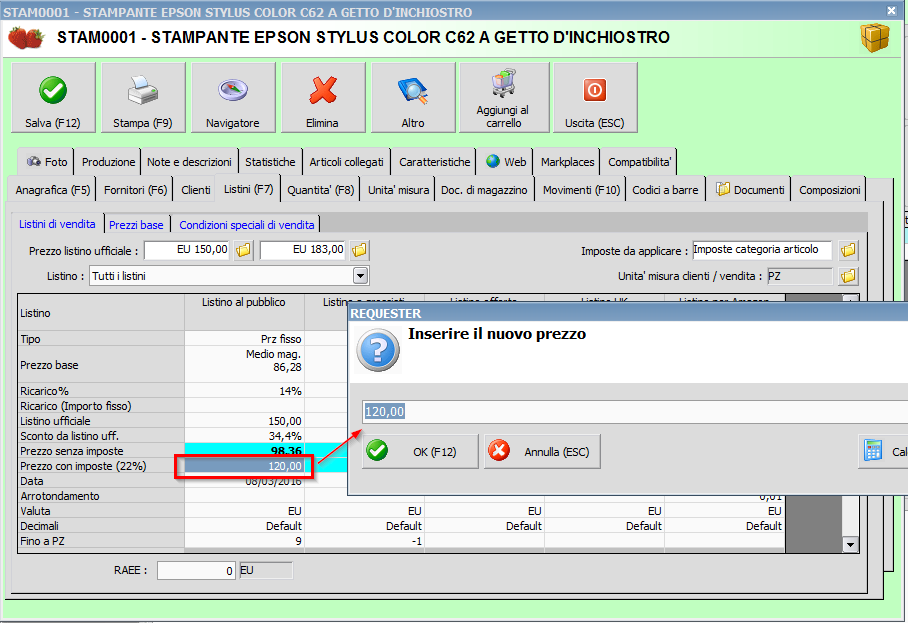Screen dimensions: 908x623
Task: Open the Web tab
Action: click(x=506, y=162)
